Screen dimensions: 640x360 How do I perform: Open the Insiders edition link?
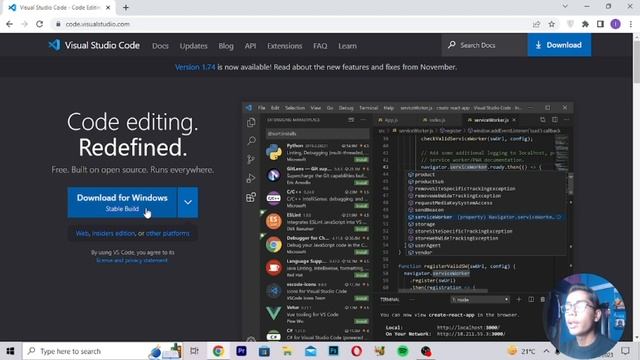pyautogui.click(x=113, y=233)
